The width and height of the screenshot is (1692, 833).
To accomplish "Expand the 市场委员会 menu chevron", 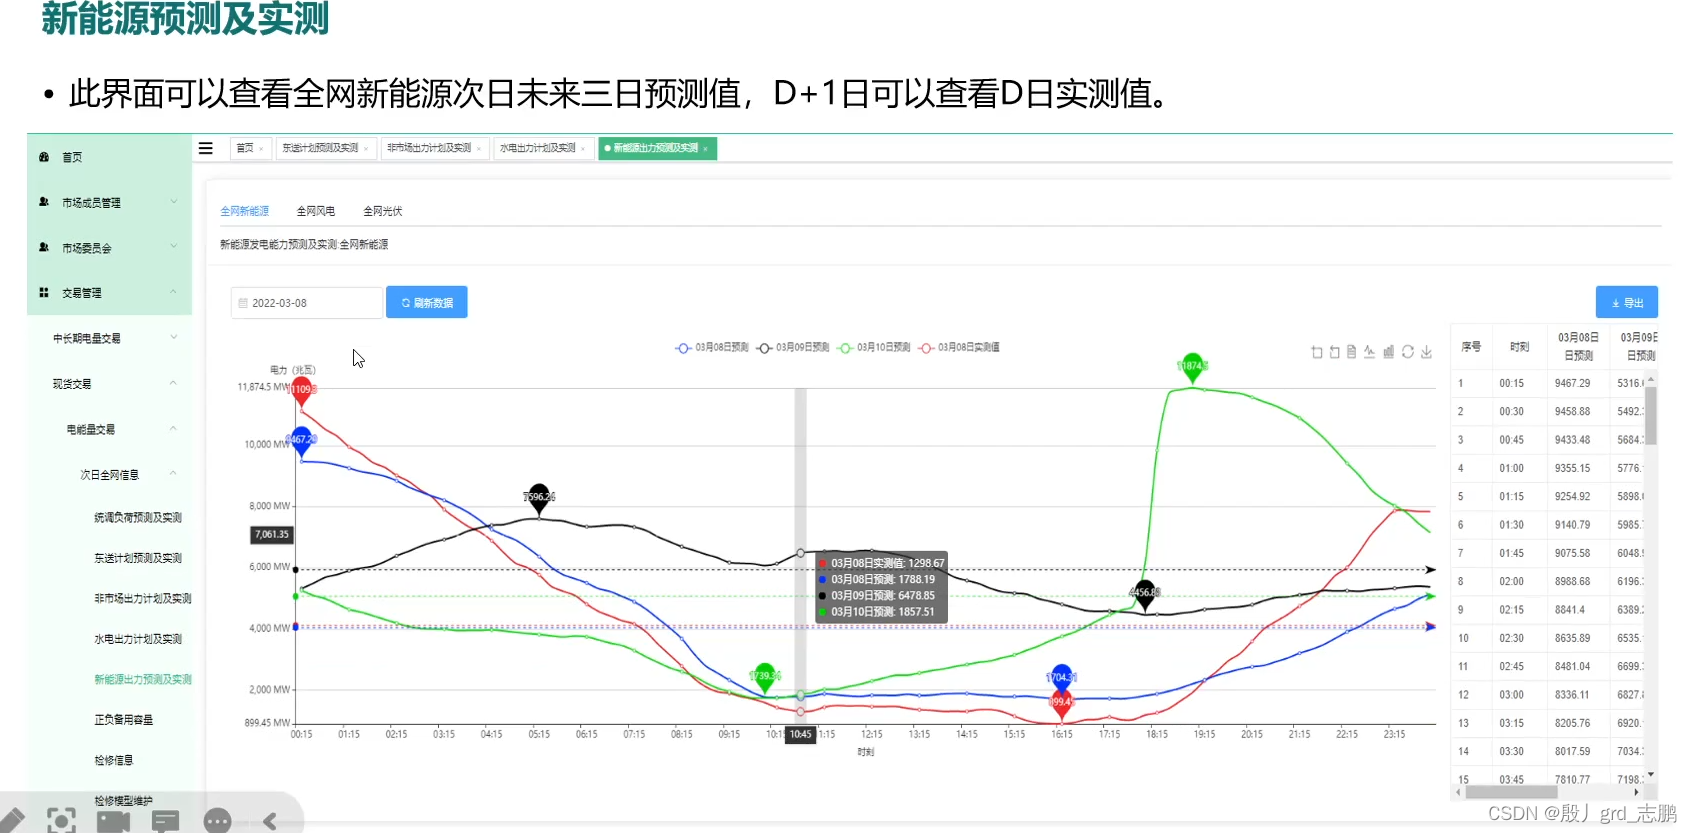I will pos(174,246).
